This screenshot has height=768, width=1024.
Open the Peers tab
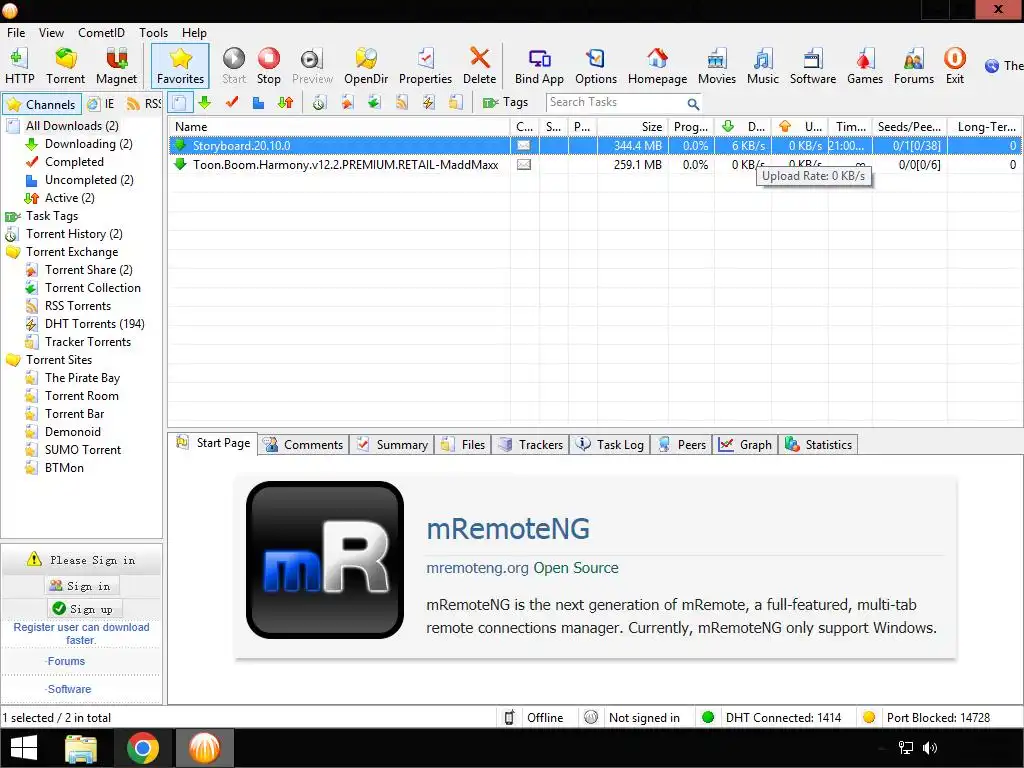(x=682, y=445)
